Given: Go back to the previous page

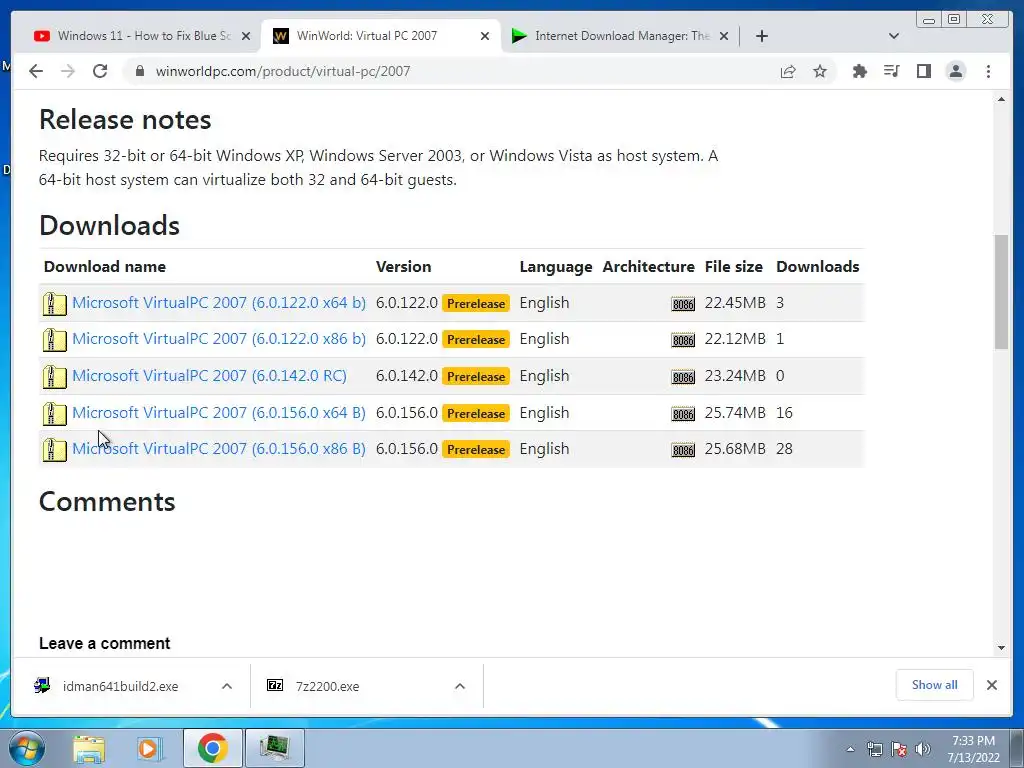Looking at the screenshot, I should click(36, 71).
